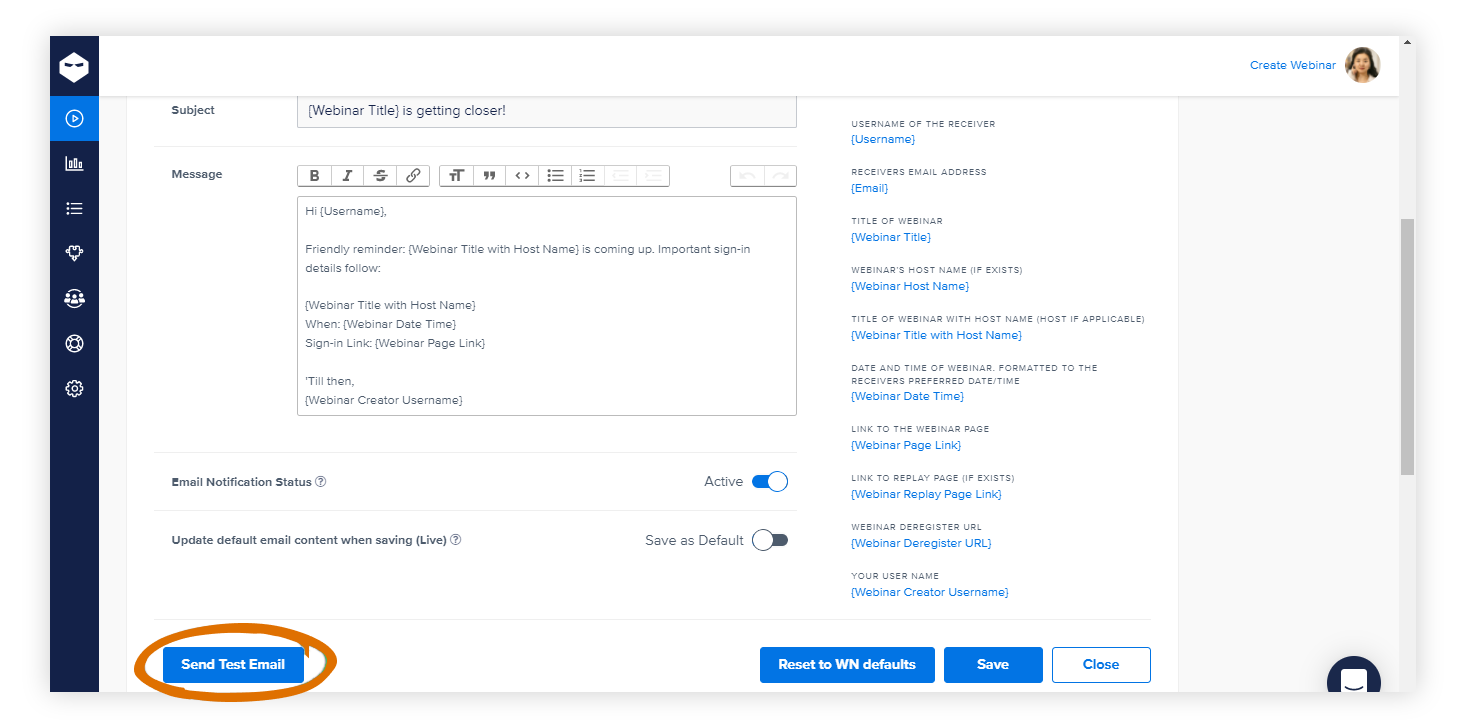
Task: Insert the {Webinar Date Time} sidebar placeholder
Action: 908,396
